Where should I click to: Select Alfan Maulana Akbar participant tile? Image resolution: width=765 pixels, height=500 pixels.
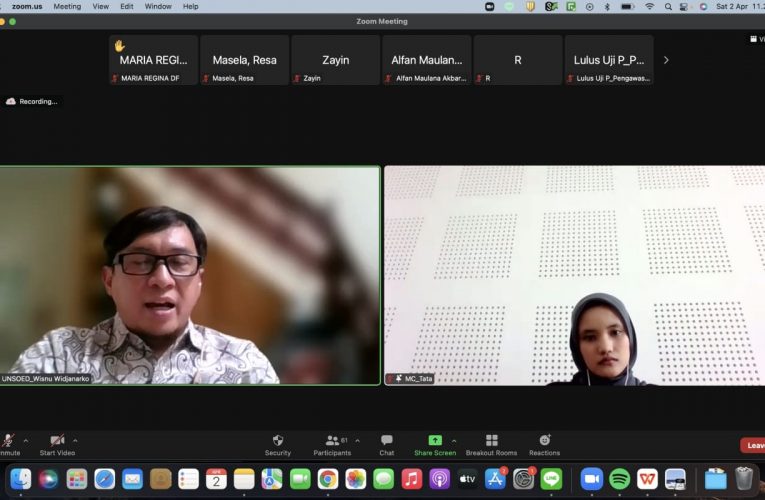pos(427,60)
